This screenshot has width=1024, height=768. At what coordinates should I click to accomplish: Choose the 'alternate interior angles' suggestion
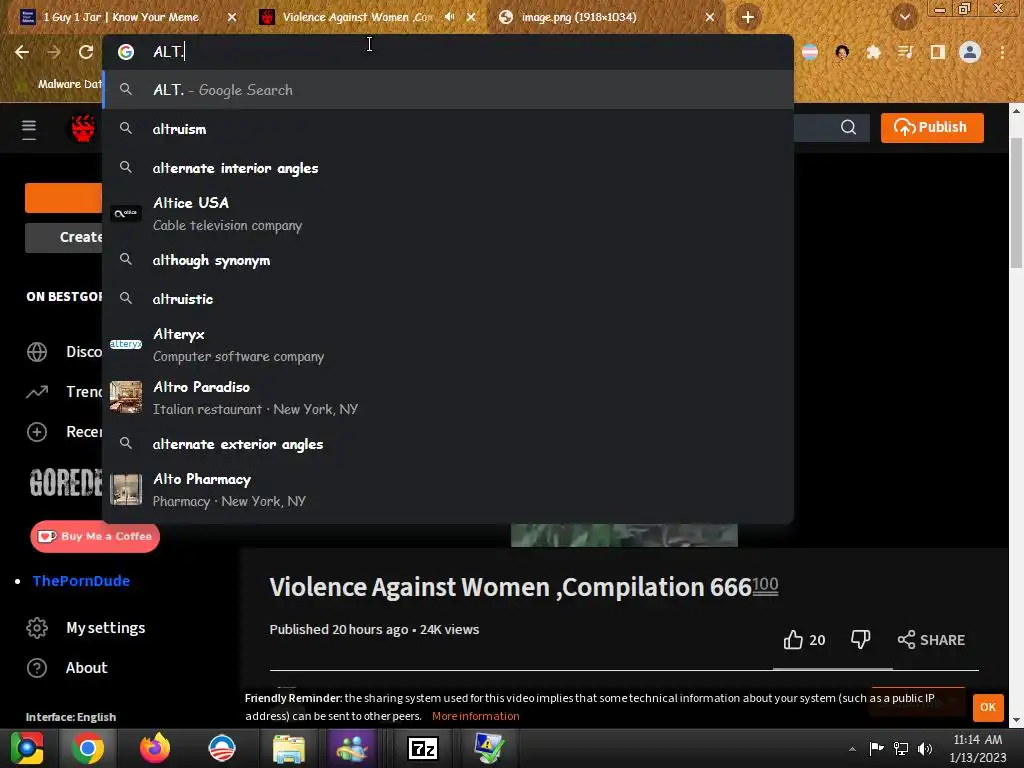(x=448, y=168)
